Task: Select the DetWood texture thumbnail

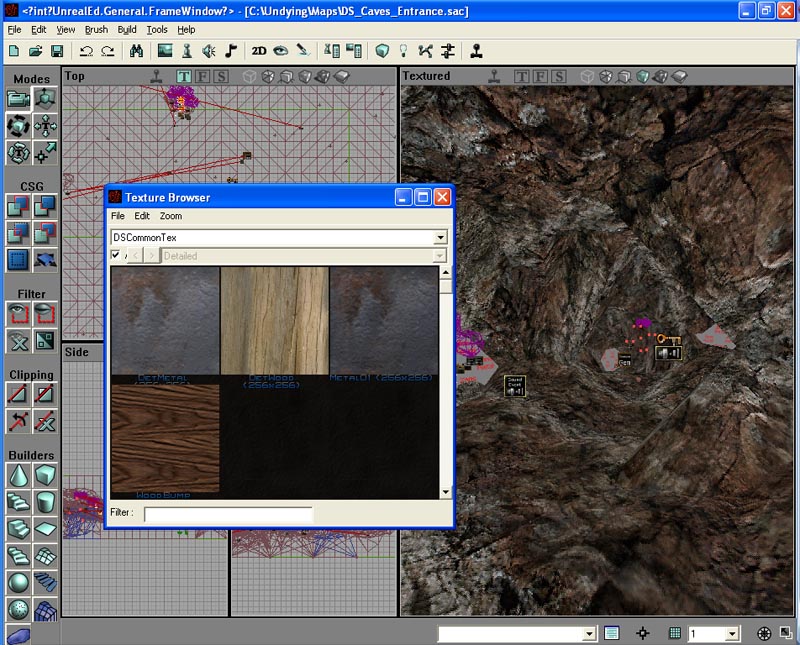Action: [x=274, y=321]
